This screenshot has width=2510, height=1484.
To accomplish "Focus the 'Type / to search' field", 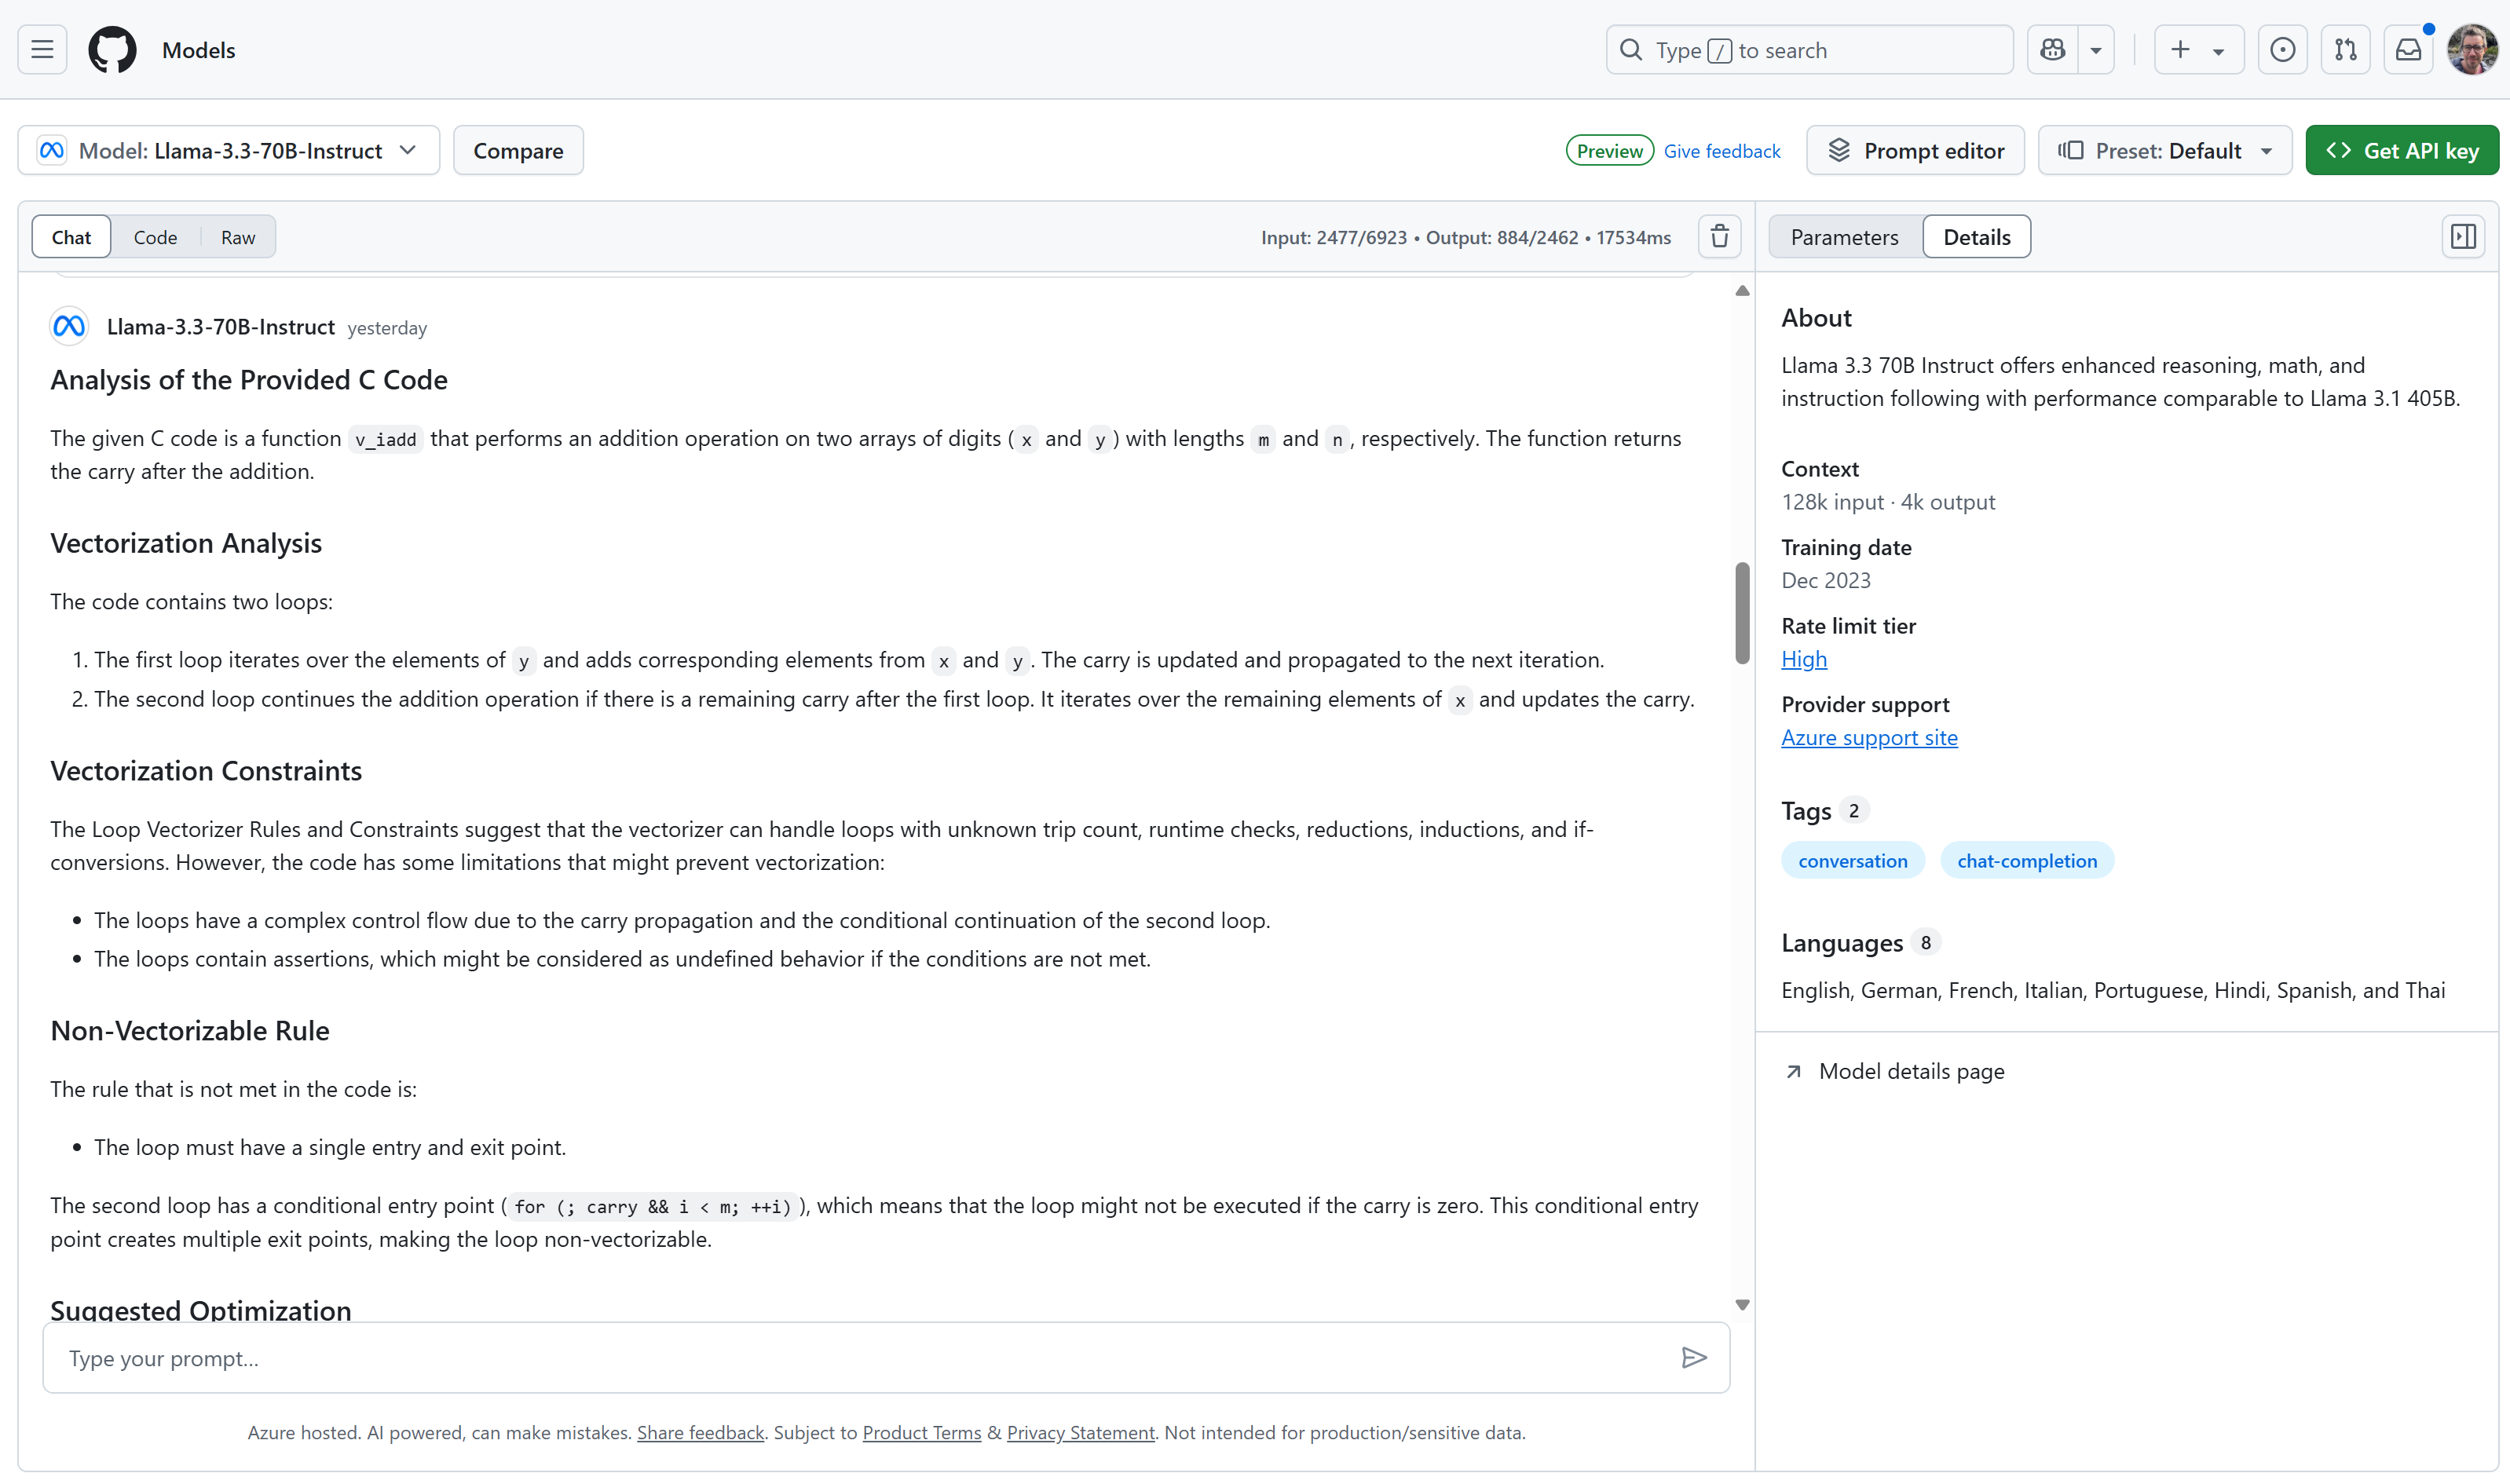I will pyautogui.click(x=1809, y=50).
